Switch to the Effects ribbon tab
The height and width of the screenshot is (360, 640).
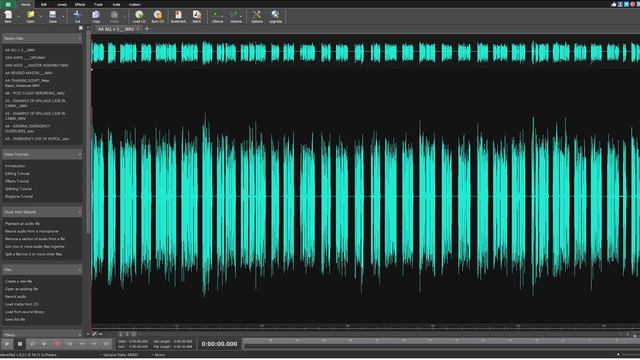point(80,4)
